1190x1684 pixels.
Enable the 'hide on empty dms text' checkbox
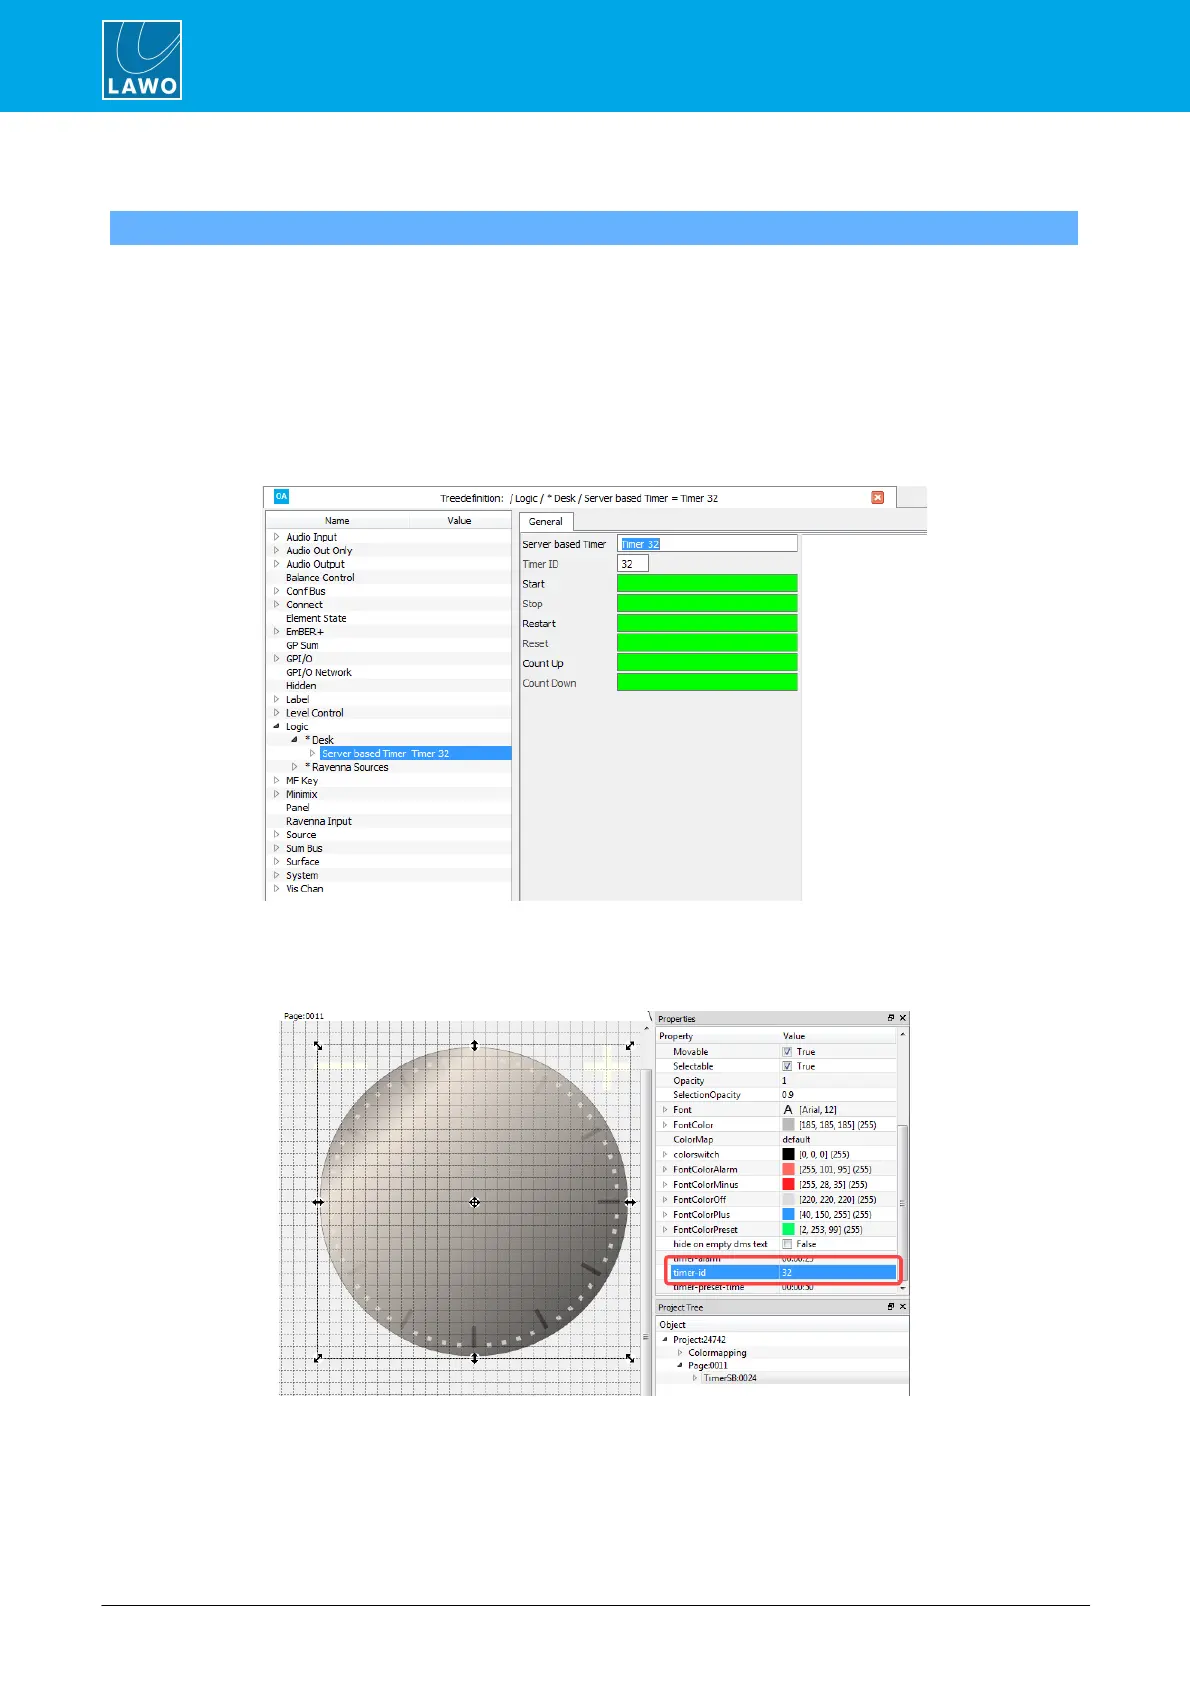coord(787,1244)
